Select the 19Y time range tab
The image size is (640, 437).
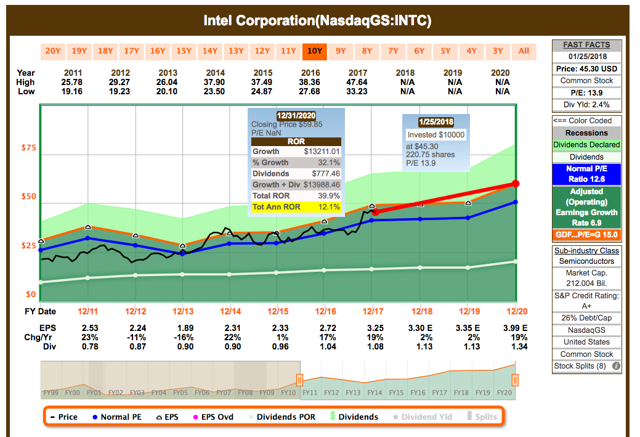[x=79, y=51]
